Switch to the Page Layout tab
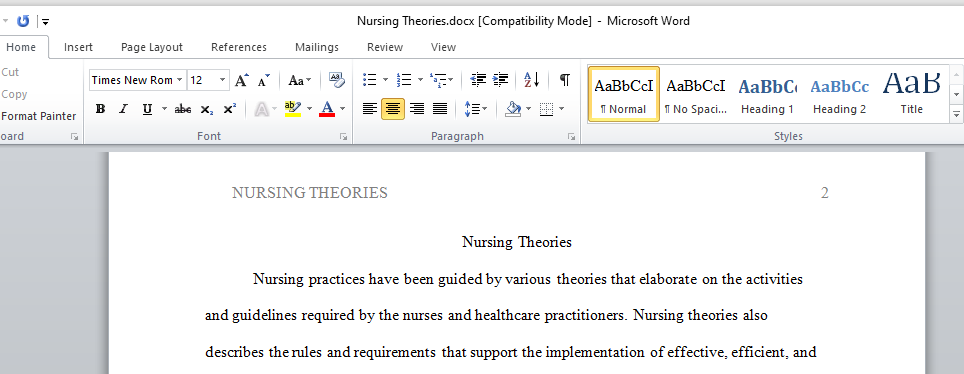This screenshot has height=374, width=964. pyautogui.click(x=152, y=47)
